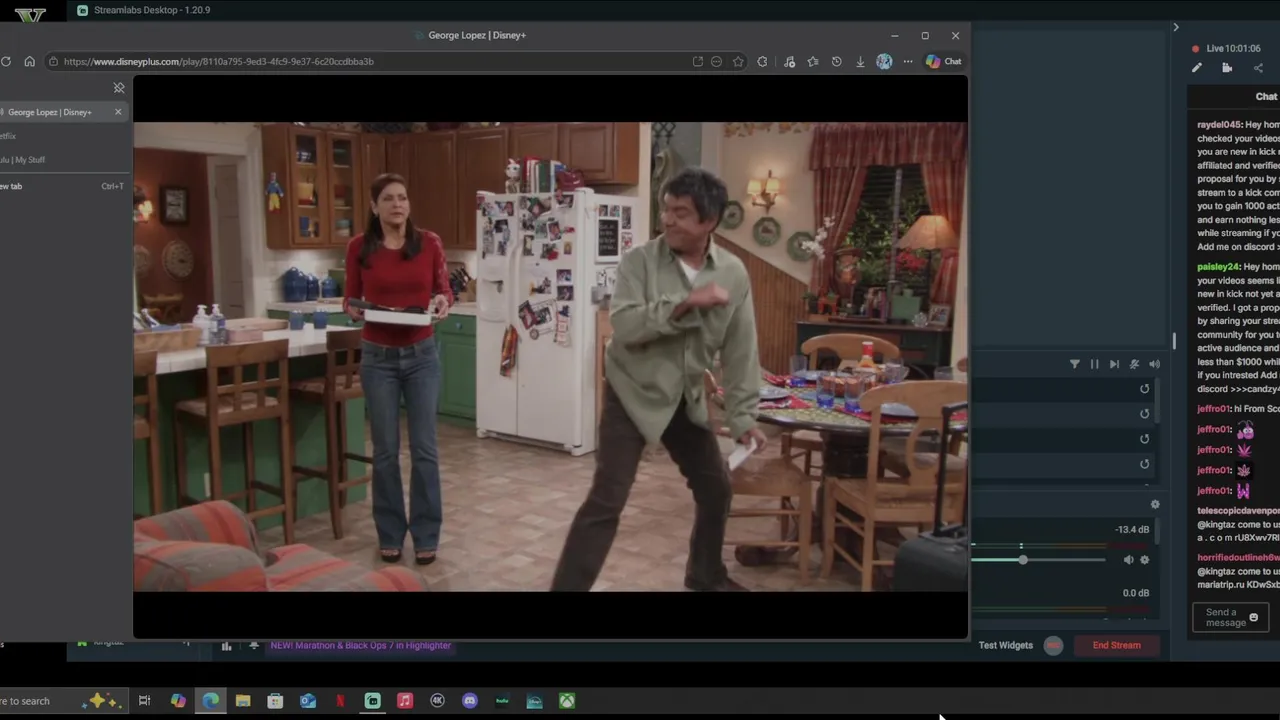The width and height of the screenshot is (1280, 720).
Task: Select the Chat tab in Streamlabs
Action: (1266, 97)
